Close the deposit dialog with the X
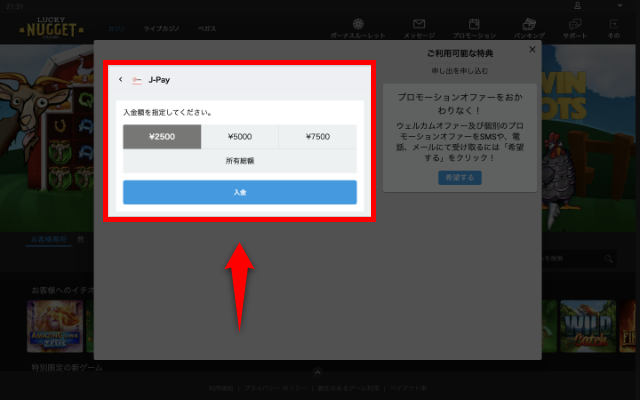Screen dimensions: 640x400 532,48
